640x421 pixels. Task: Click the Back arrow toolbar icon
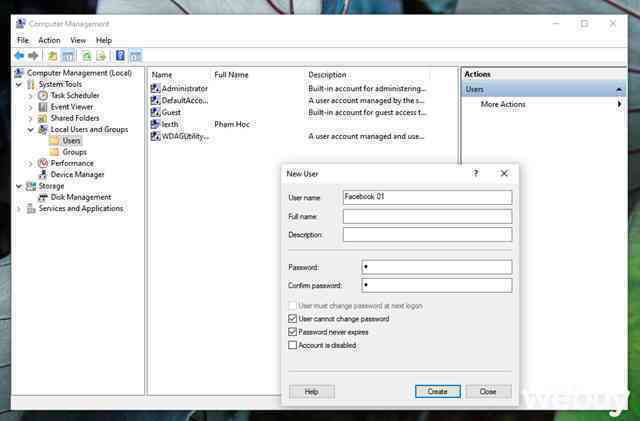click(x=19, y=56)
